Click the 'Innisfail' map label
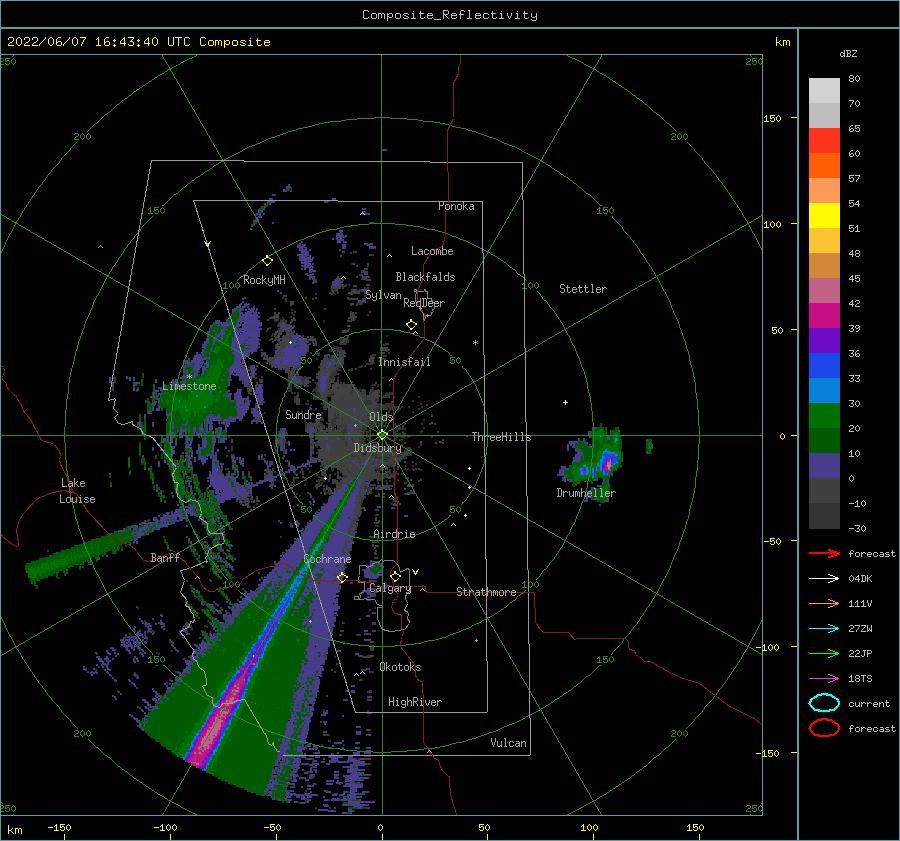Image resolution: width=900 pixels, height=841 pixels. click(x=404, y=362)
